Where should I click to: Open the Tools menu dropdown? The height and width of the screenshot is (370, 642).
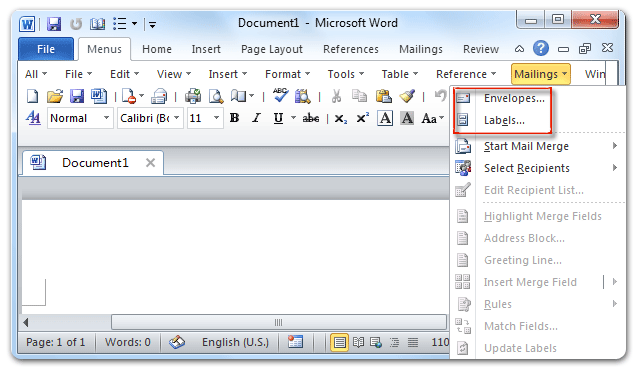[x=346, y=74]
